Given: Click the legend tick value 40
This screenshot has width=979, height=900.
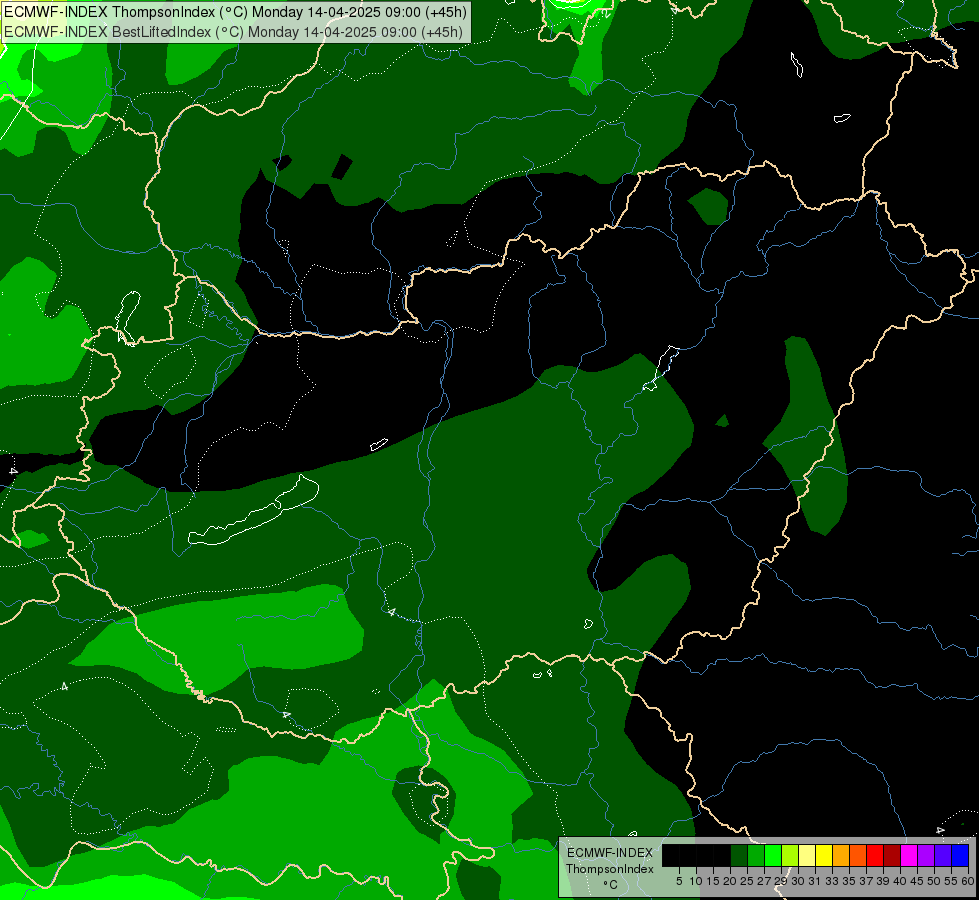Looking at the screenshot, I should (900, 881).
